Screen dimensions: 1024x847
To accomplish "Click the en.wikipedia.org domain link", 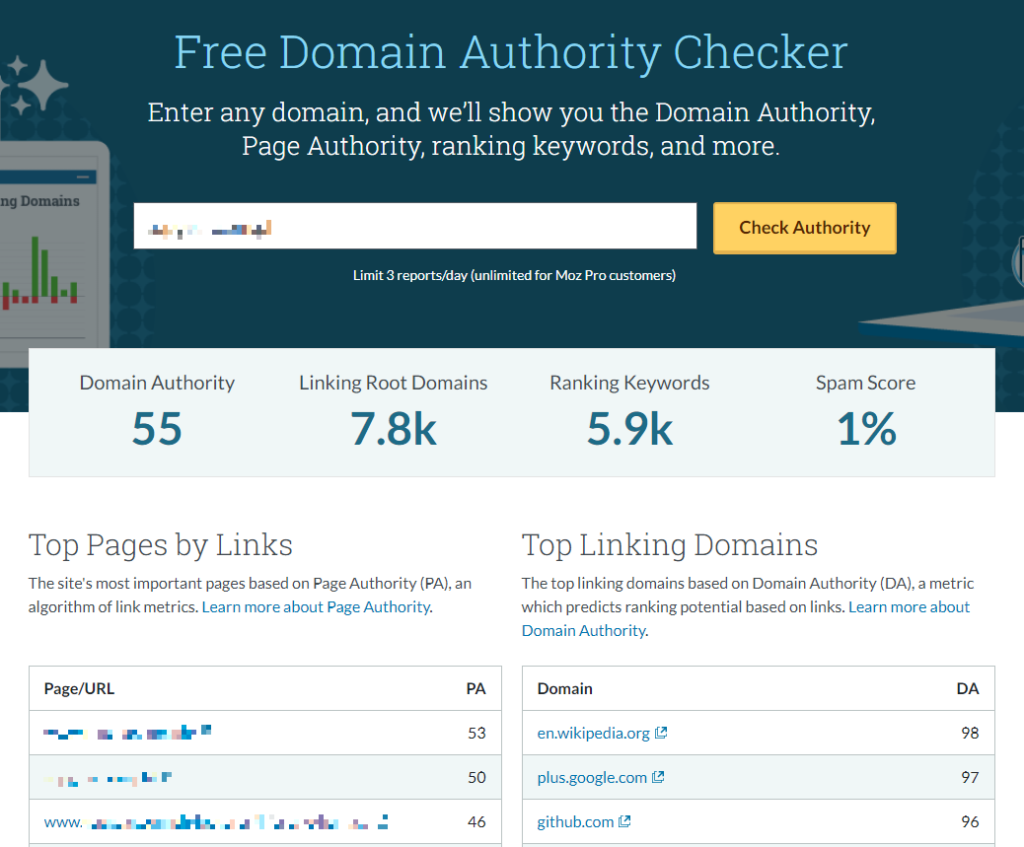I will point(592,733).
